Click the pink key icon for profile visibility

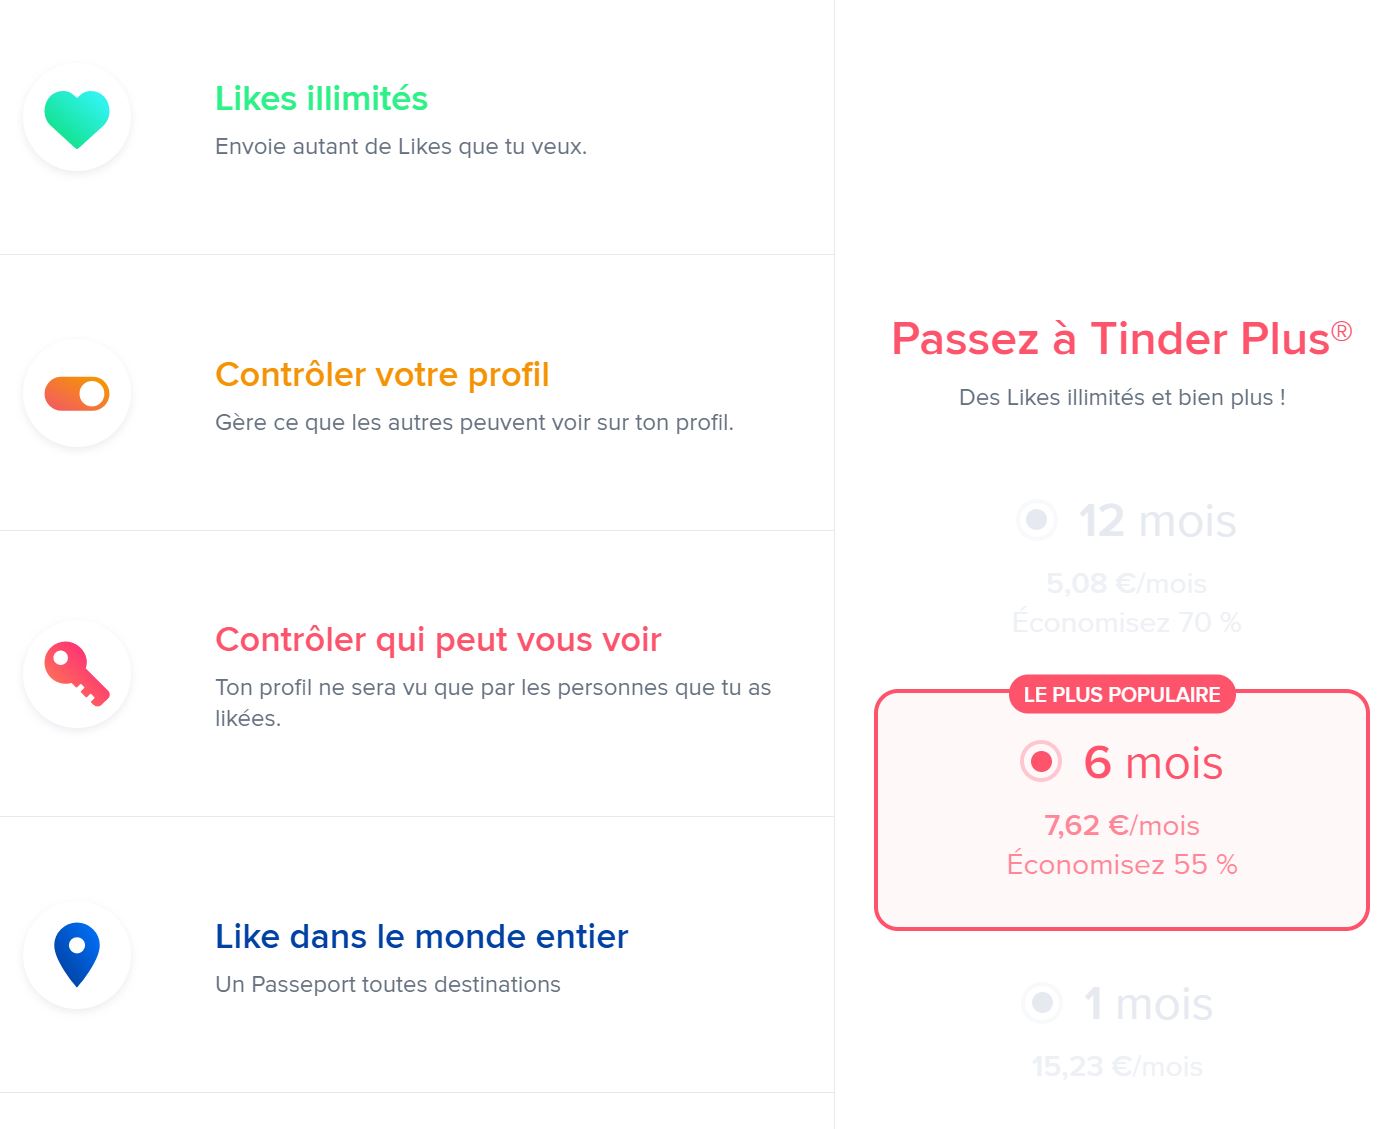tap(77, 672)
